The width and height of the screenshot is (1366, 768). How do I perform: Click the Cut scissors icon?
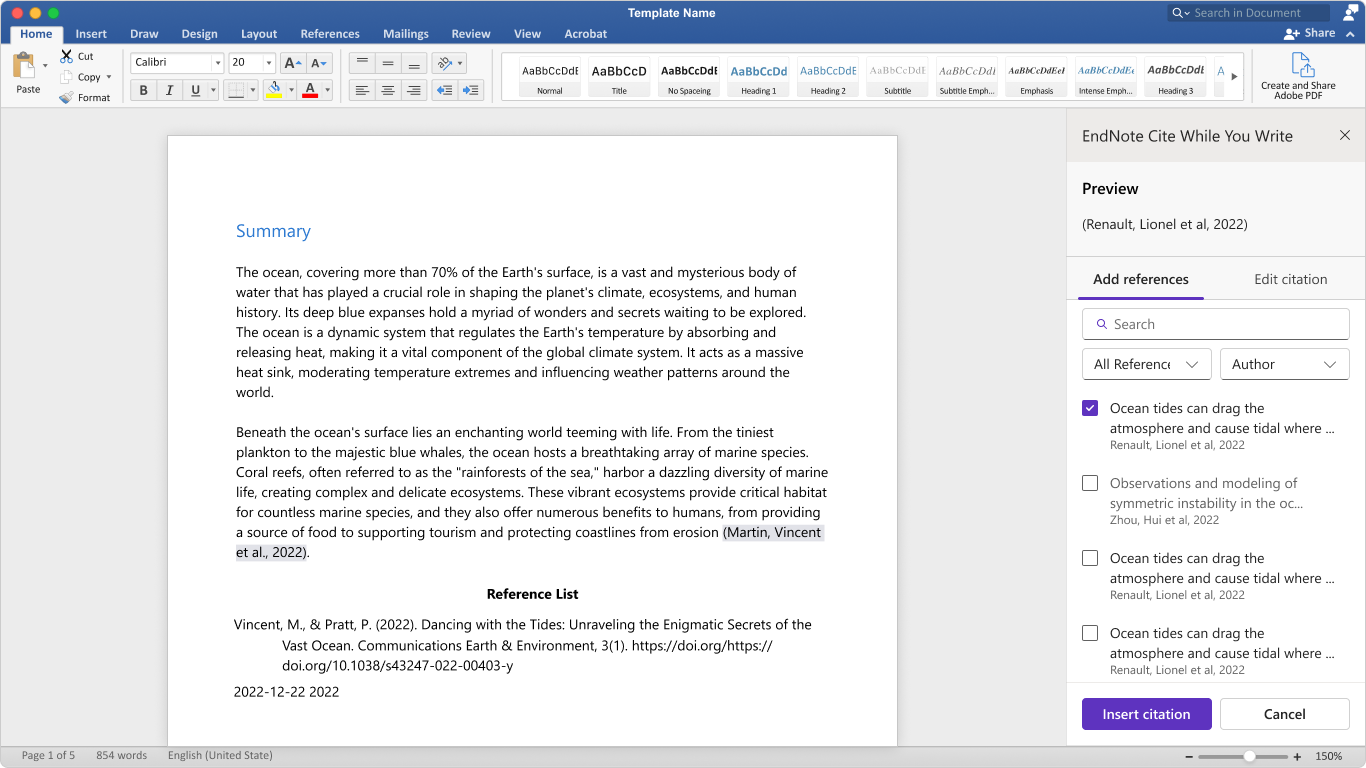[x=66, y=56]
